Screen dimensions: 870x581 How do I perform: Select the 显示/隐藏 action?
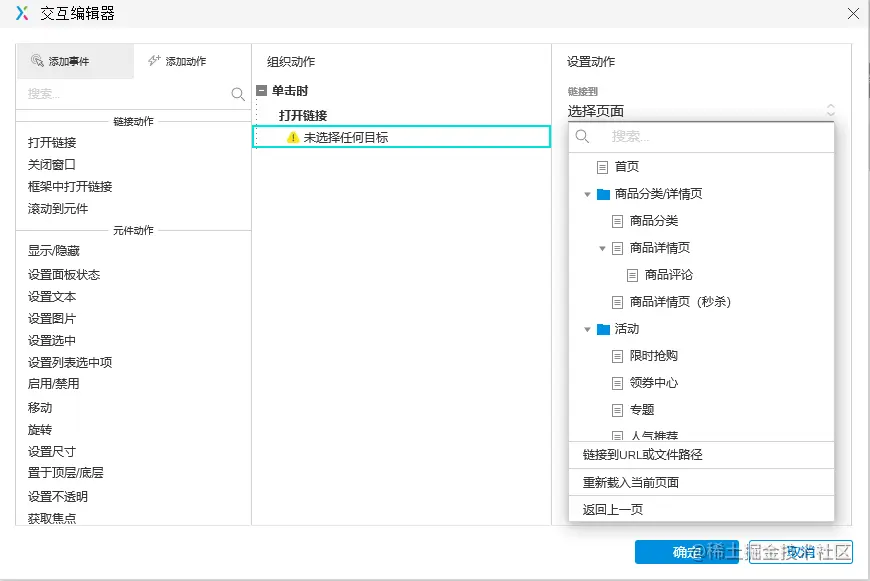tap(54, 251)
